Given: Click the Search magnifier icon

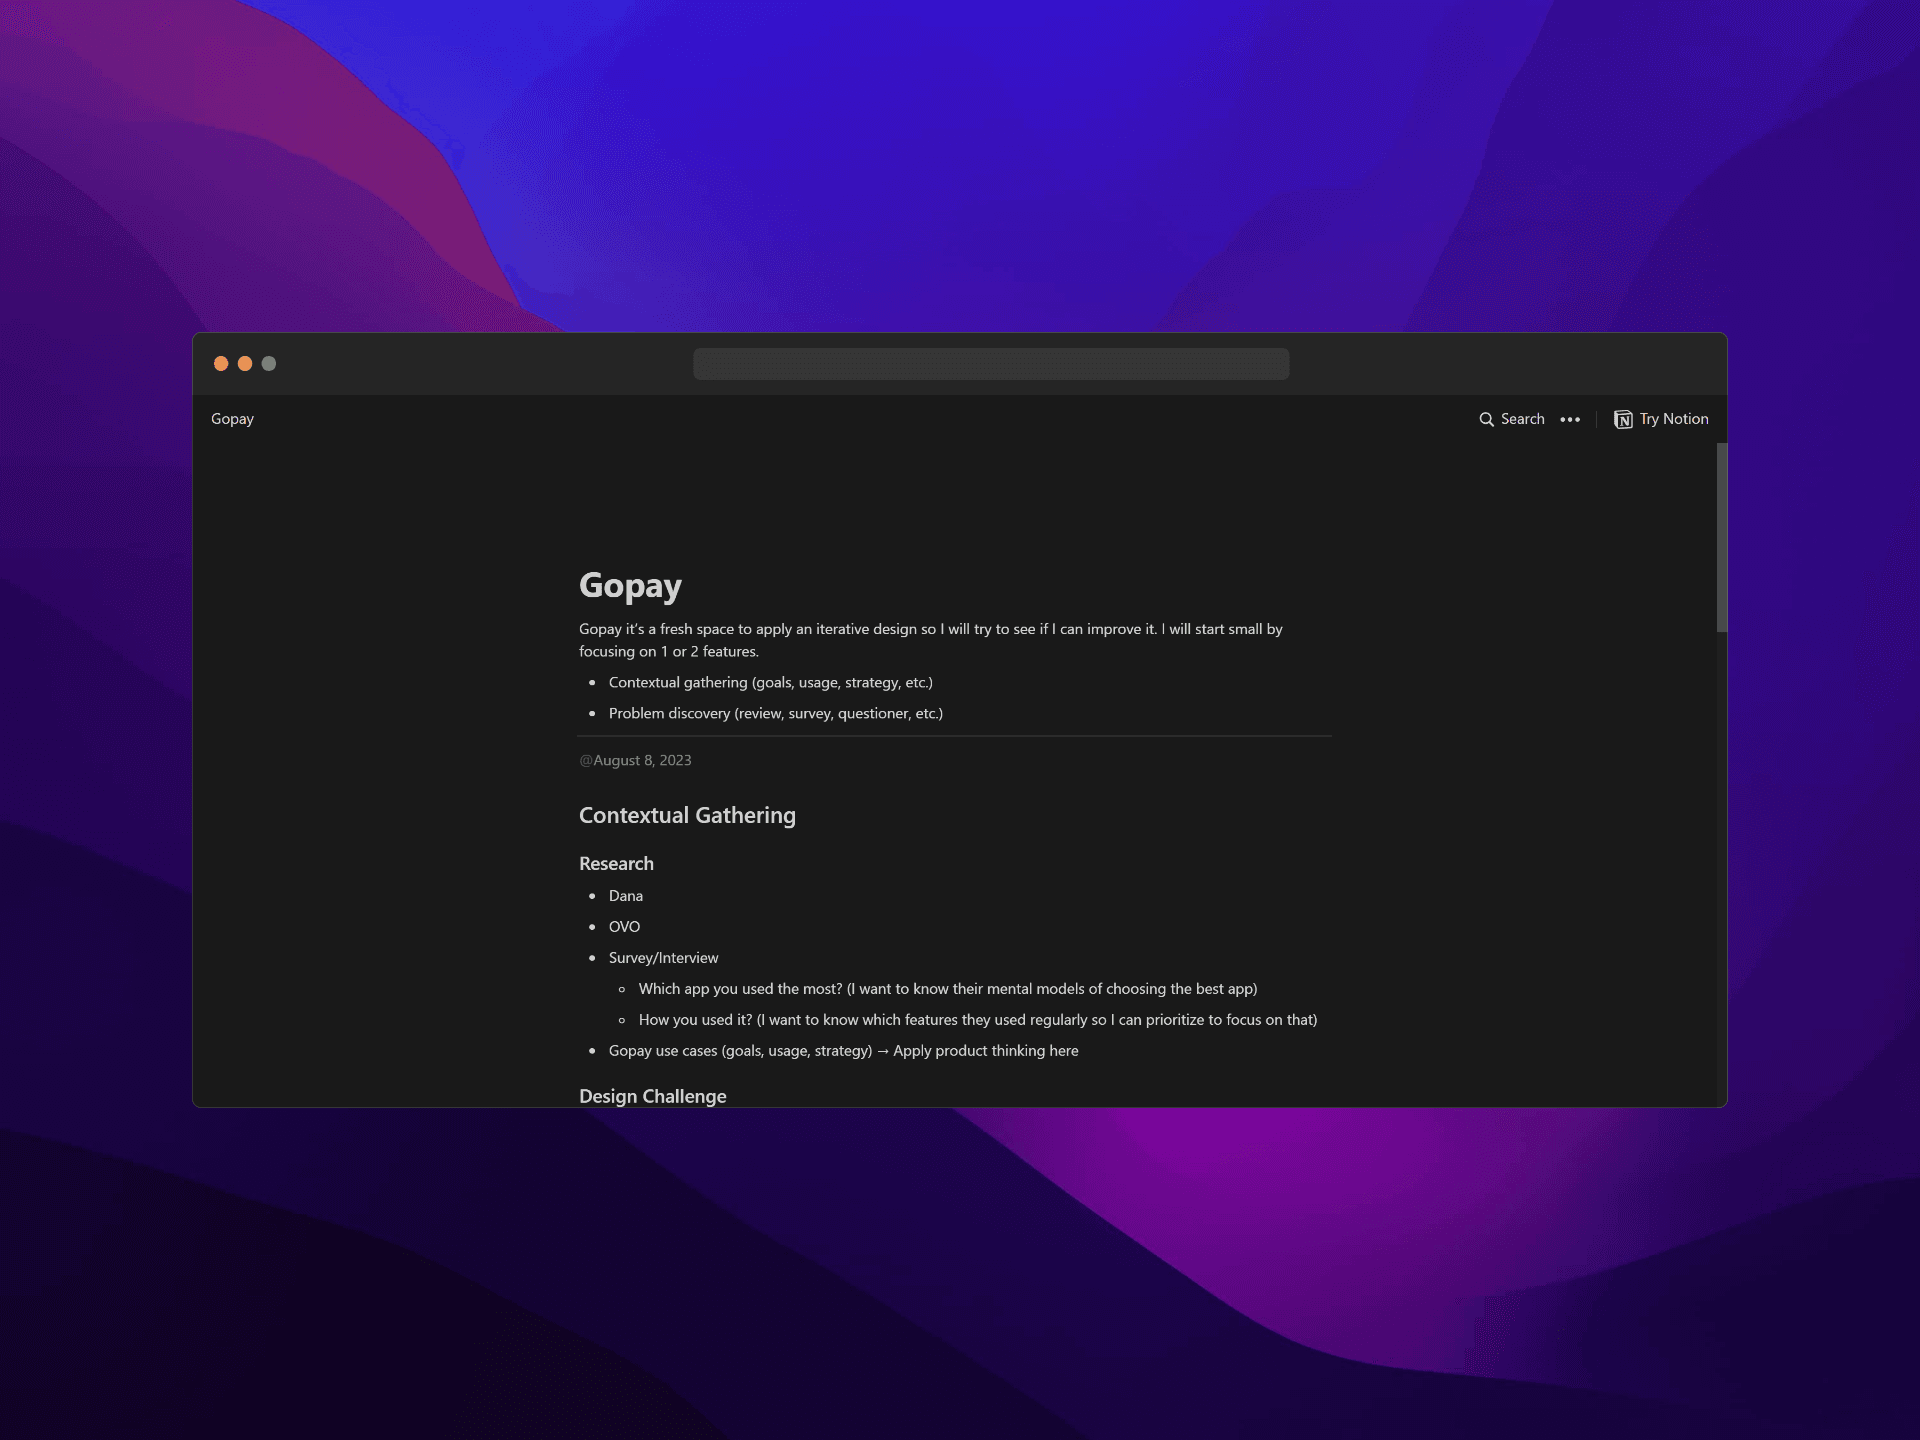Looking at the screenshot, I should coord(1486,419).
